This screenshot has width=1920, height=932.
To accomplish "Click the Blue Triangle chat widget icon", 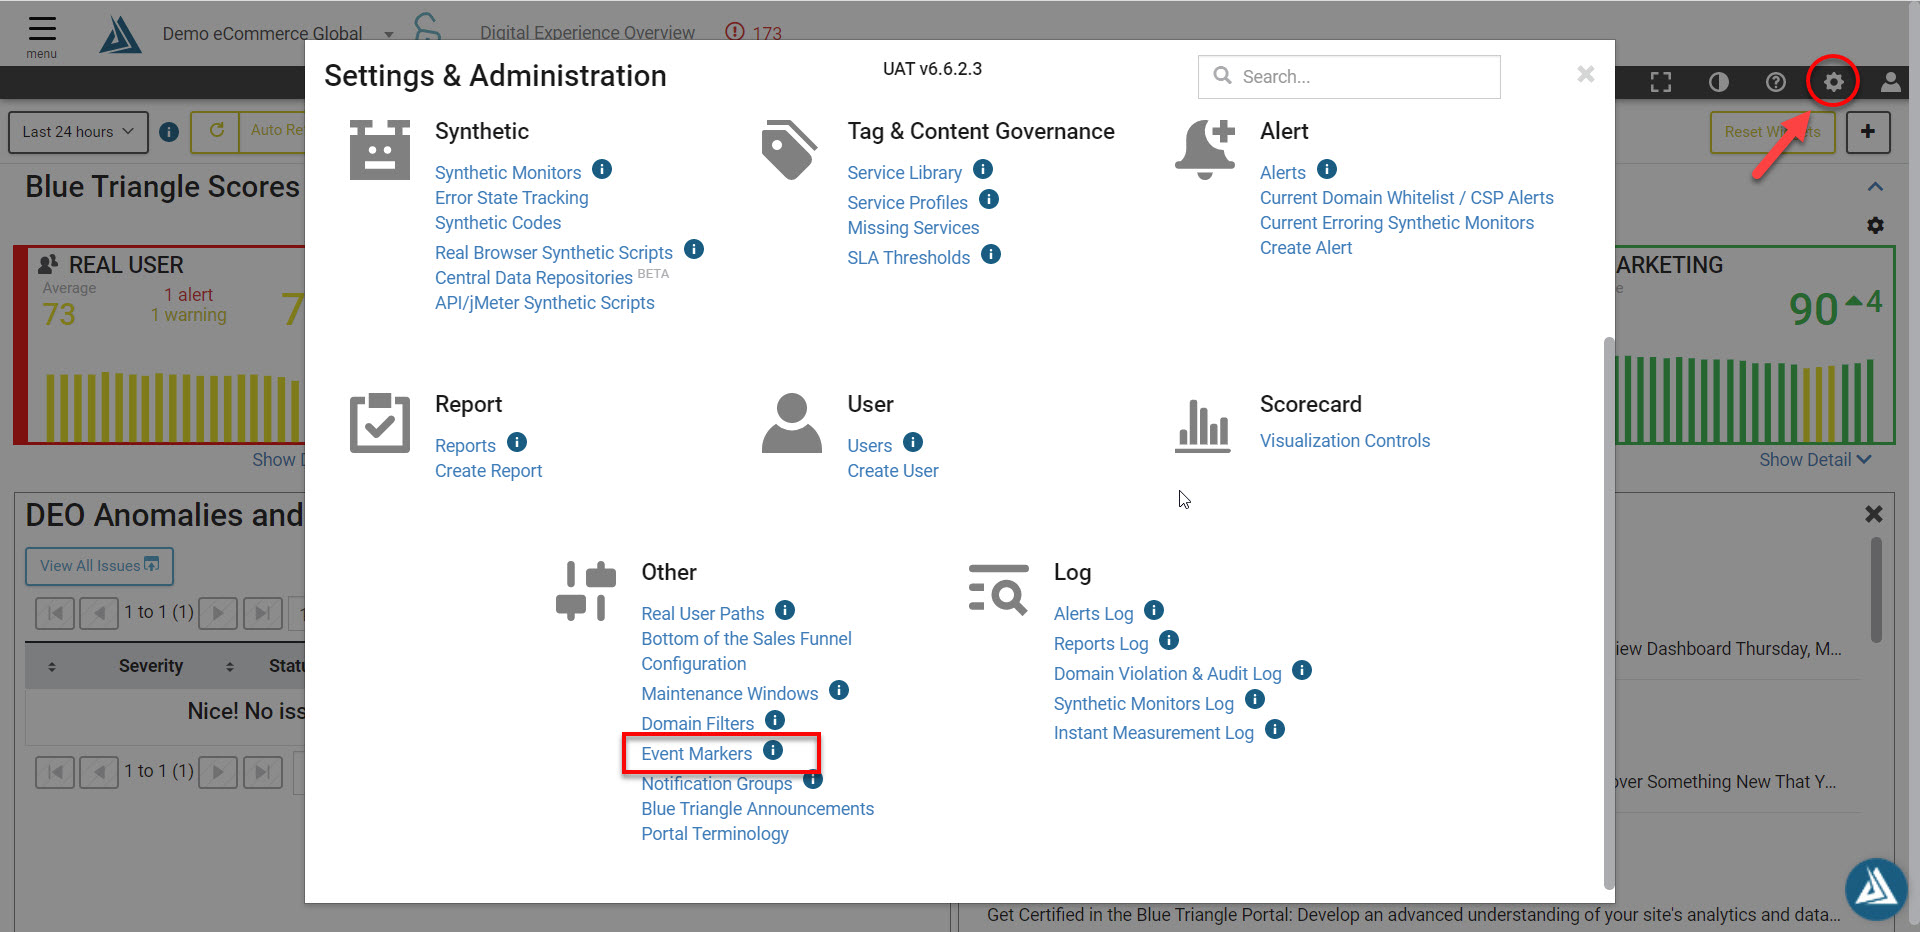I will pyautogui.click(x=1876, y=889).
